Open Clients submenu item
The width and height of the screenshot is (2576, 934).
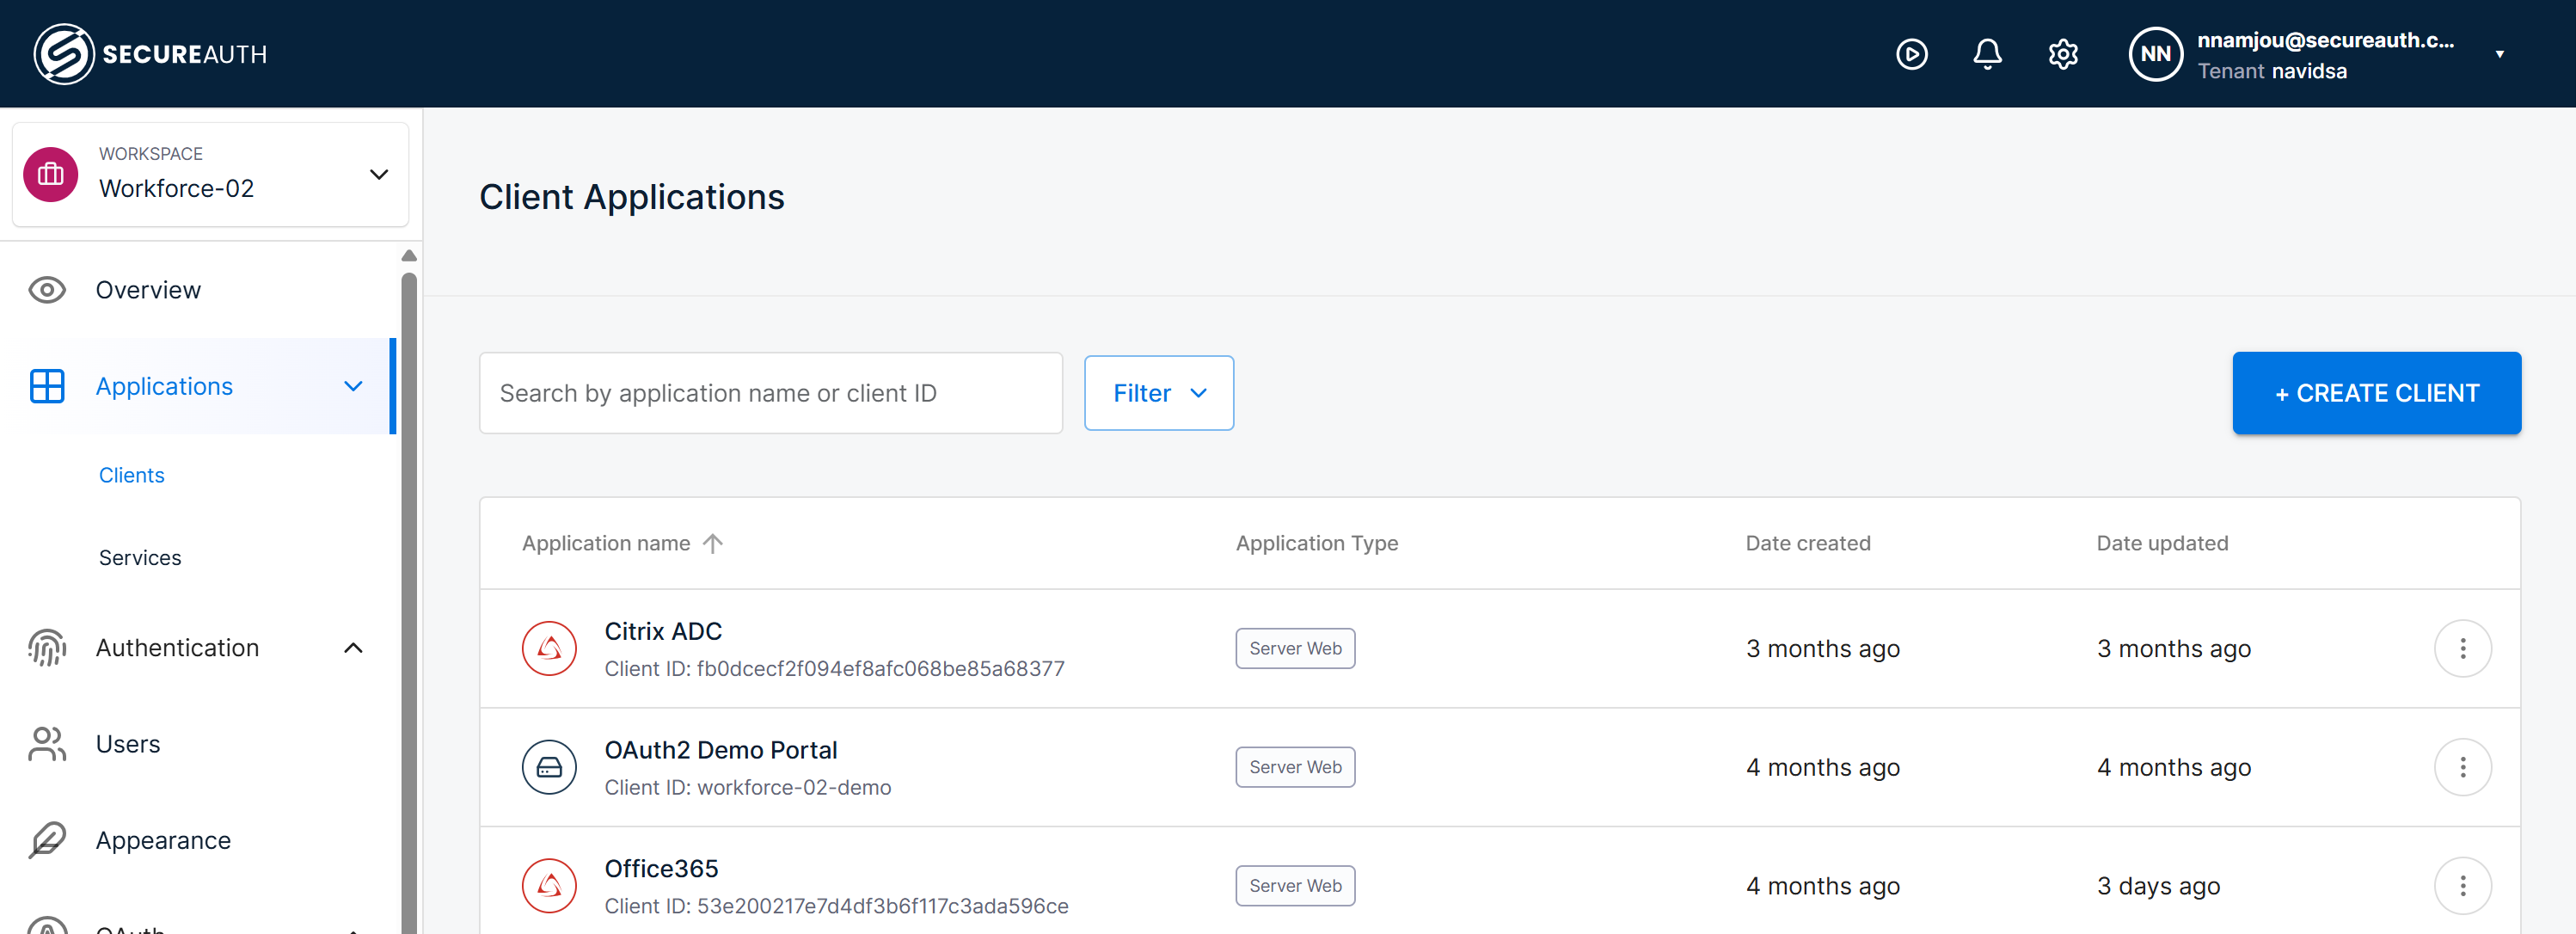coord(132,475)
